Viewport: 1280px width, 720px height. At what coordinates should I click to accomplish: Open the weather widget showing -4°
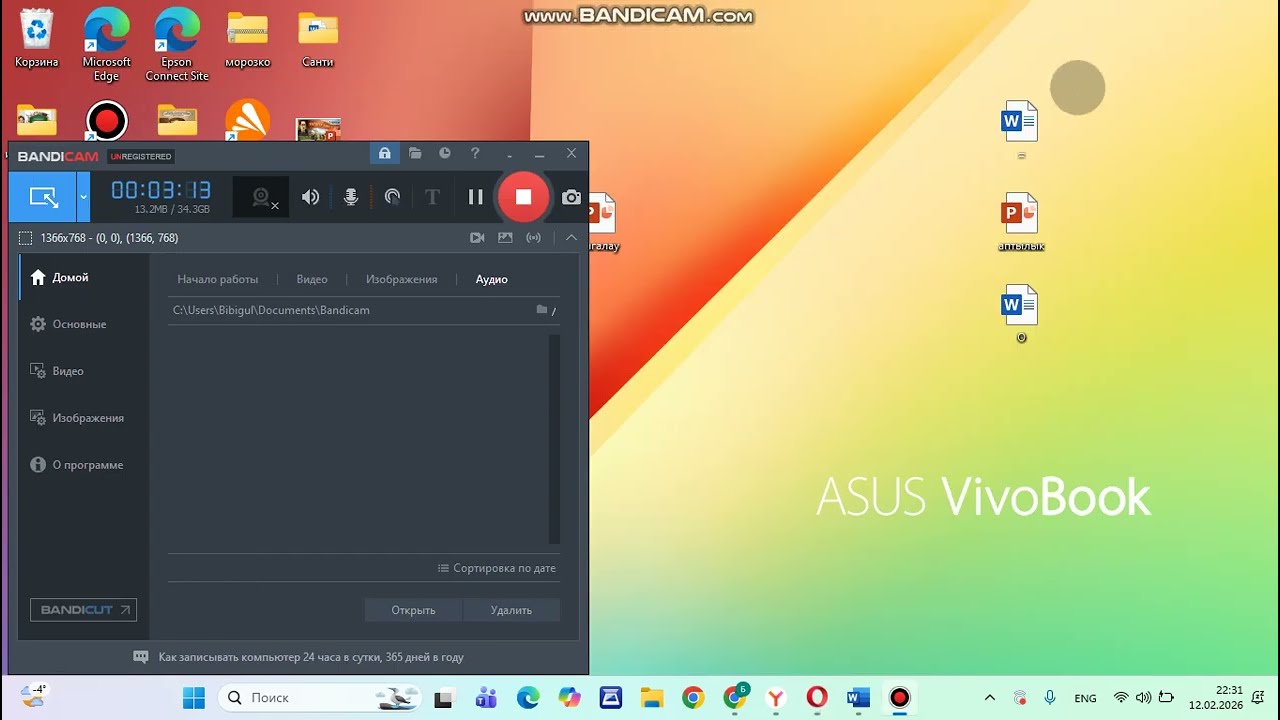(33, 695)
